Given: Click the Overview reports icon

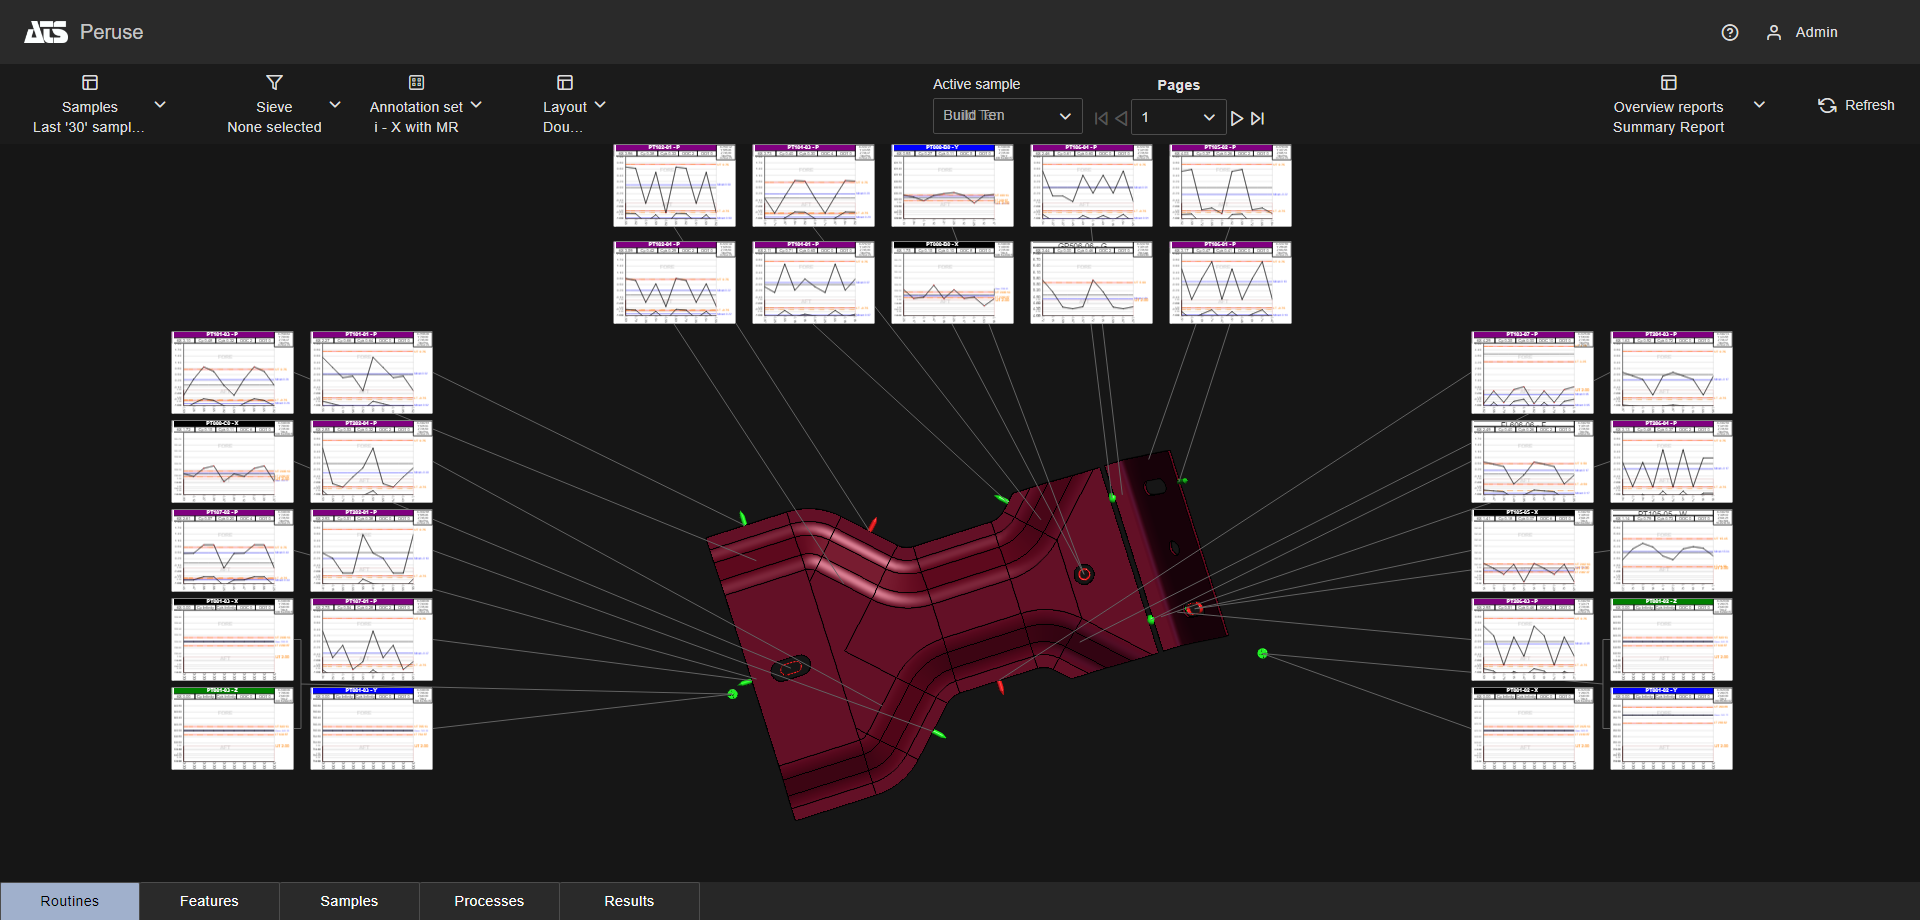Looking at the screenshot, I should click(x=1668, y=83).
